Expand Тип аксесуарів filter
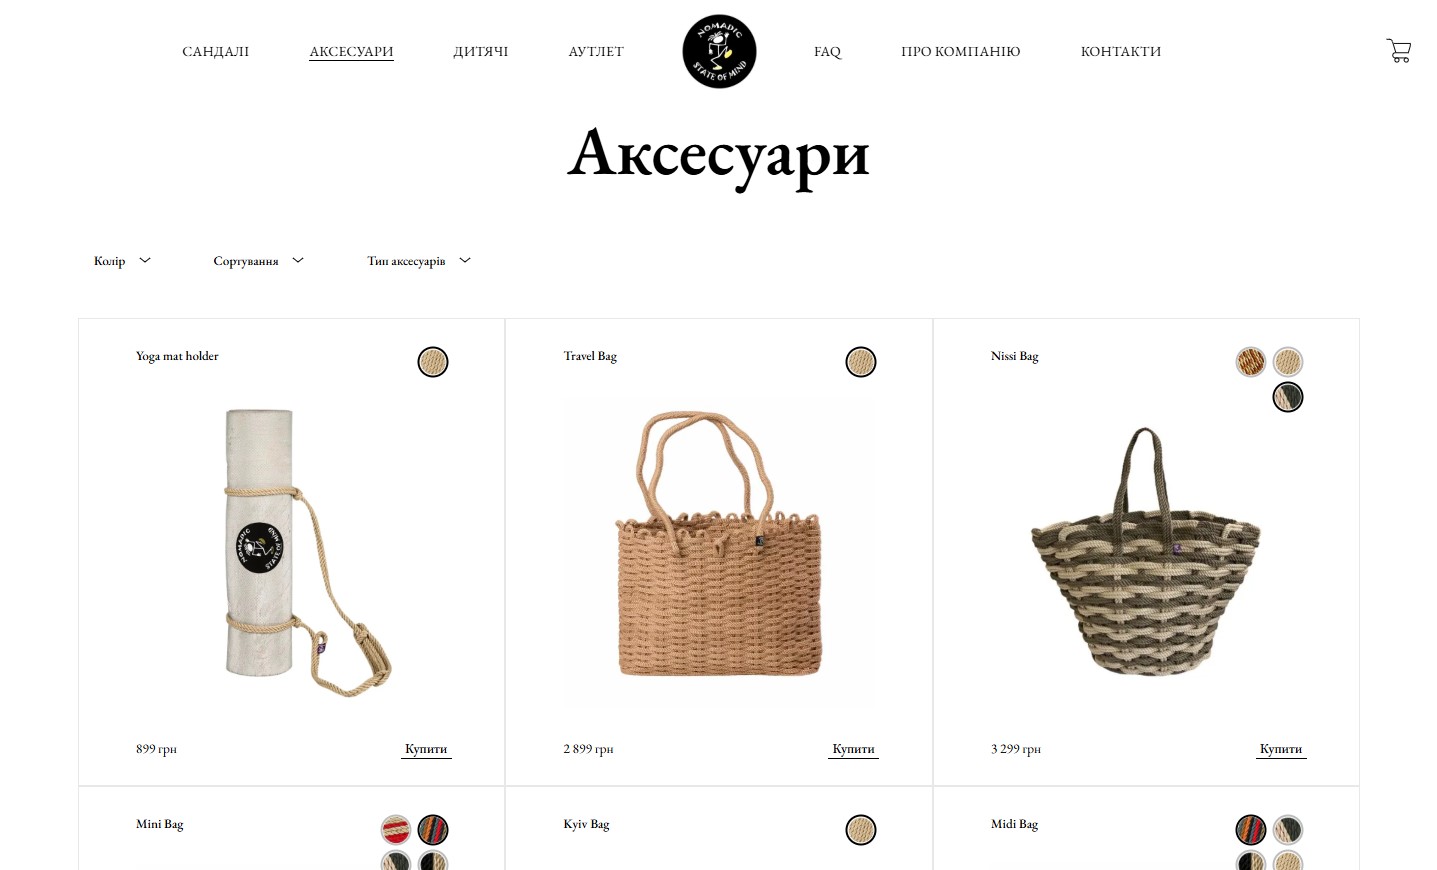1437x870 pixels. [419, 261]
